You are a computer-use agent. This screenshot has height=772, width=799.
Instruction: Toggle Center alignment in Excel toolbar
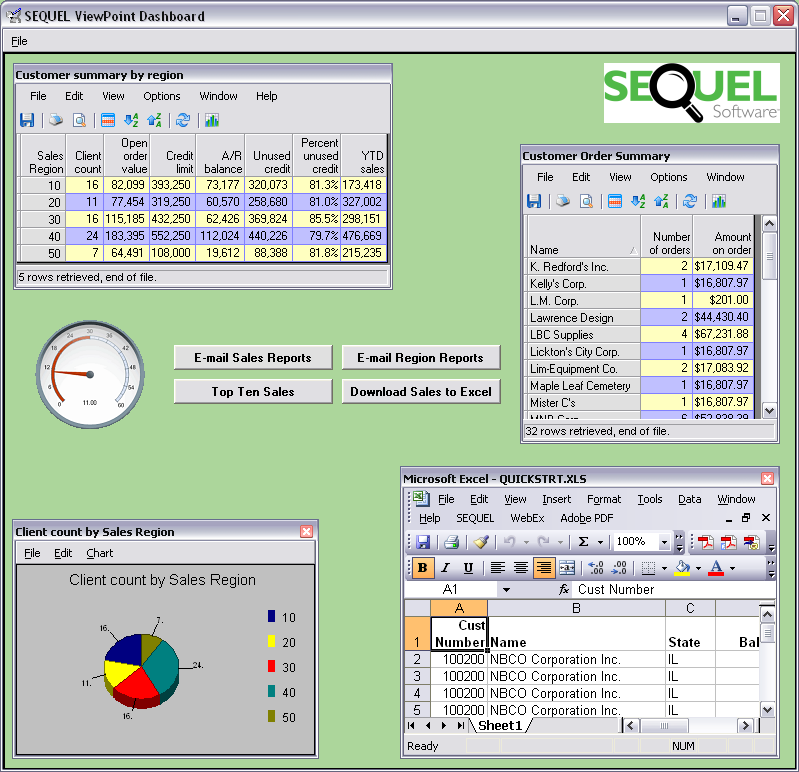tap(520, 568)
